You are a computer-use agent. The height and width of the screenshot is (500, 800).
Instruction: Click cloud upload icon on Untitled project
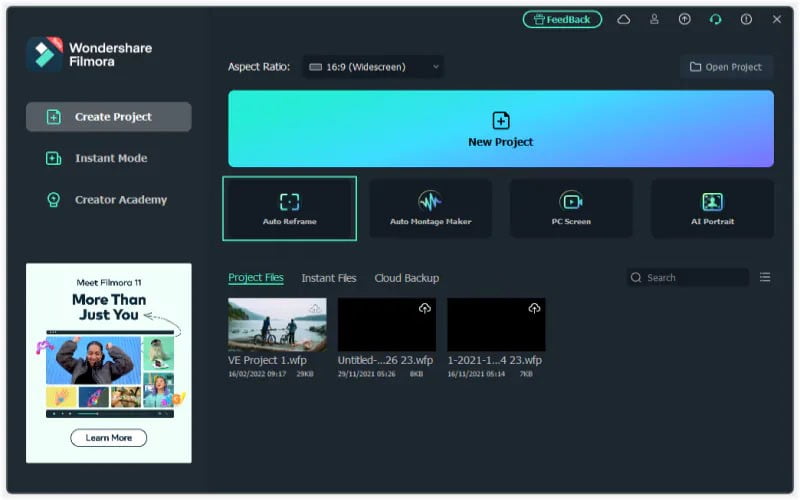(x=424, y=308)
